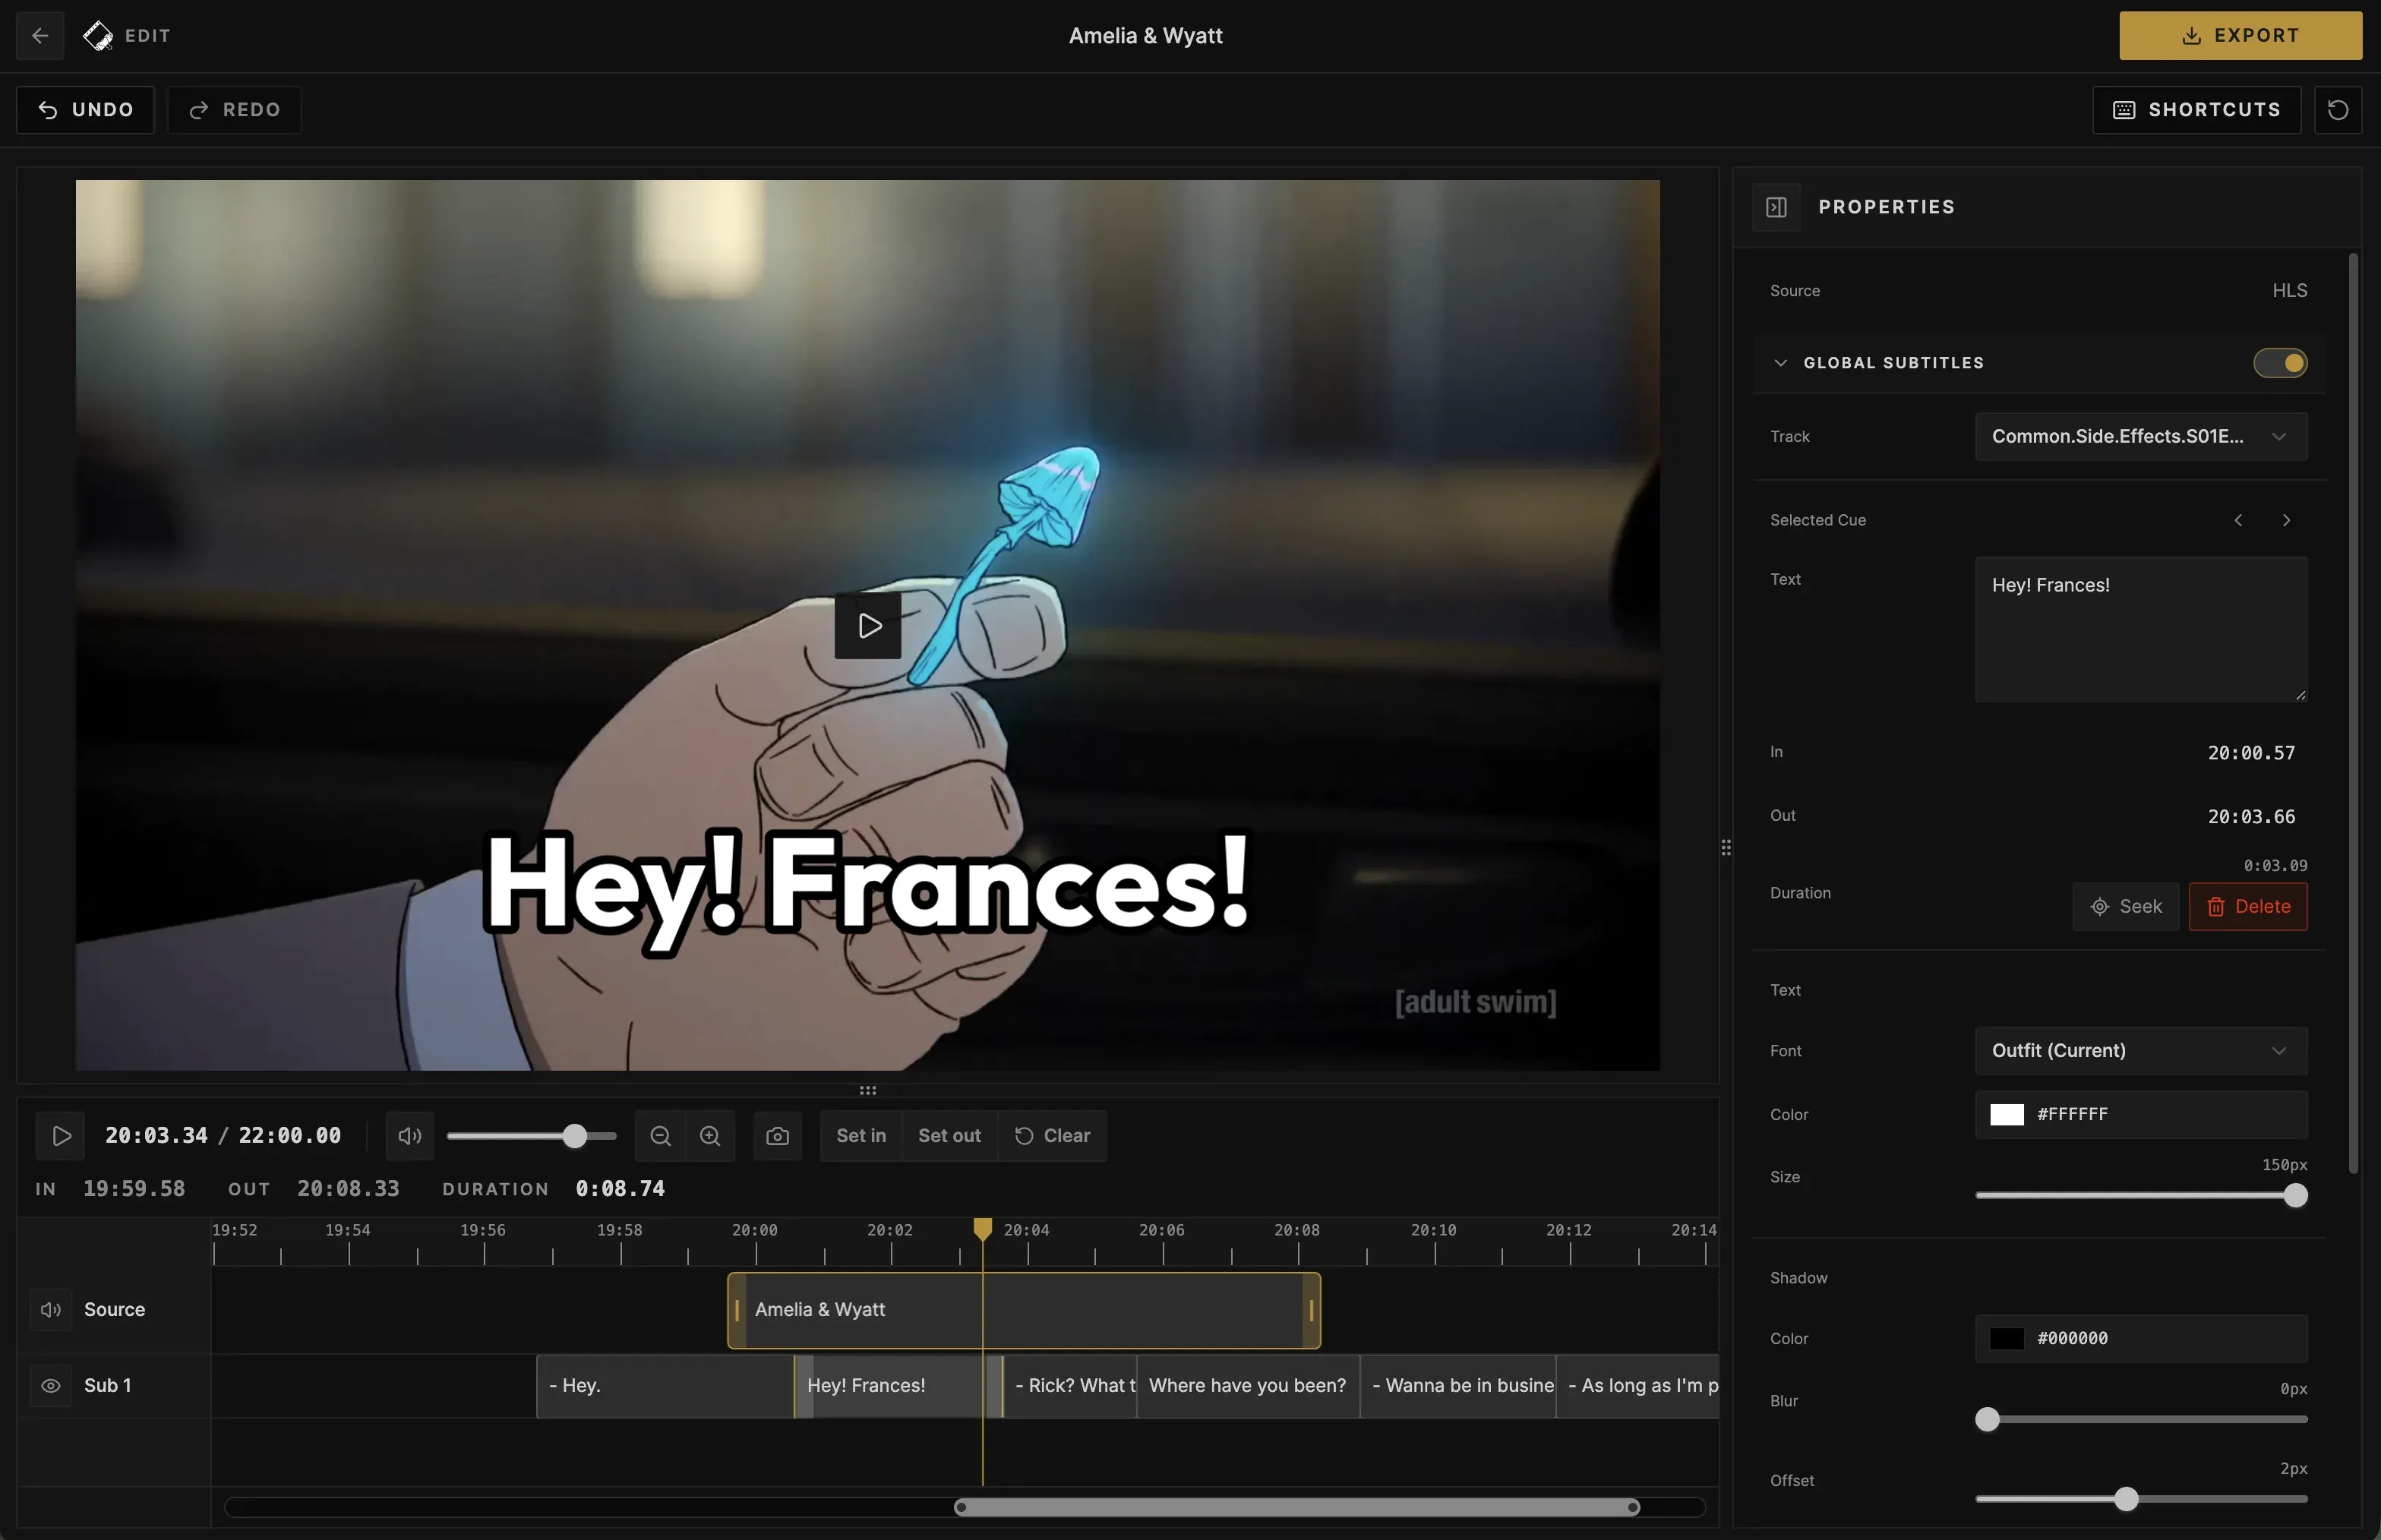This screenshot has width=2381, height=1540.
Task: Click the back arrow button
Action: pos(40,36)
